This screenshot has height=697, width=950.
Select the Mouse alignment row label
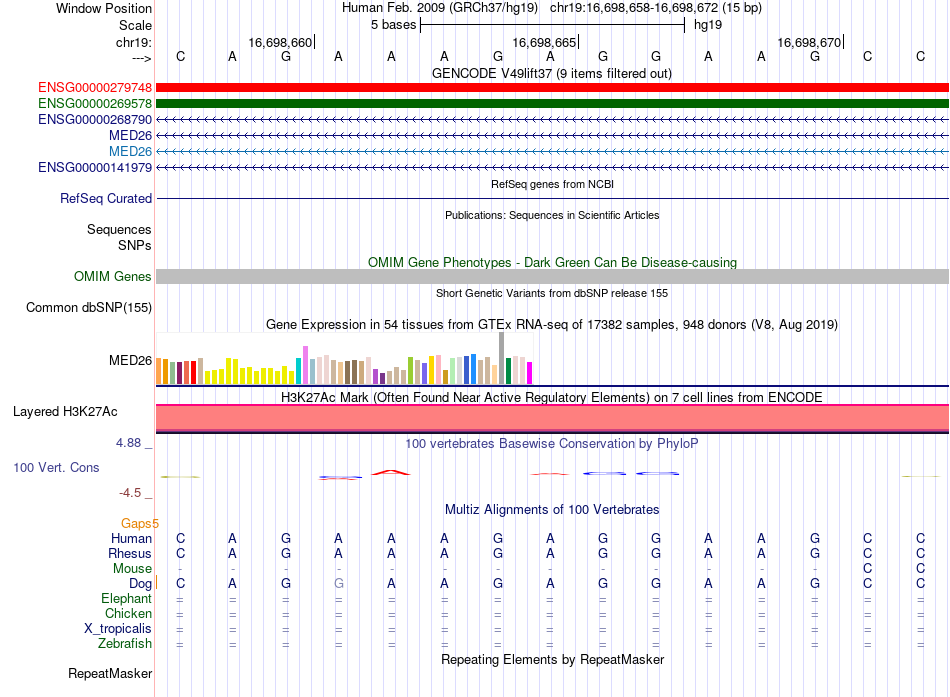[x=132, y=569]
